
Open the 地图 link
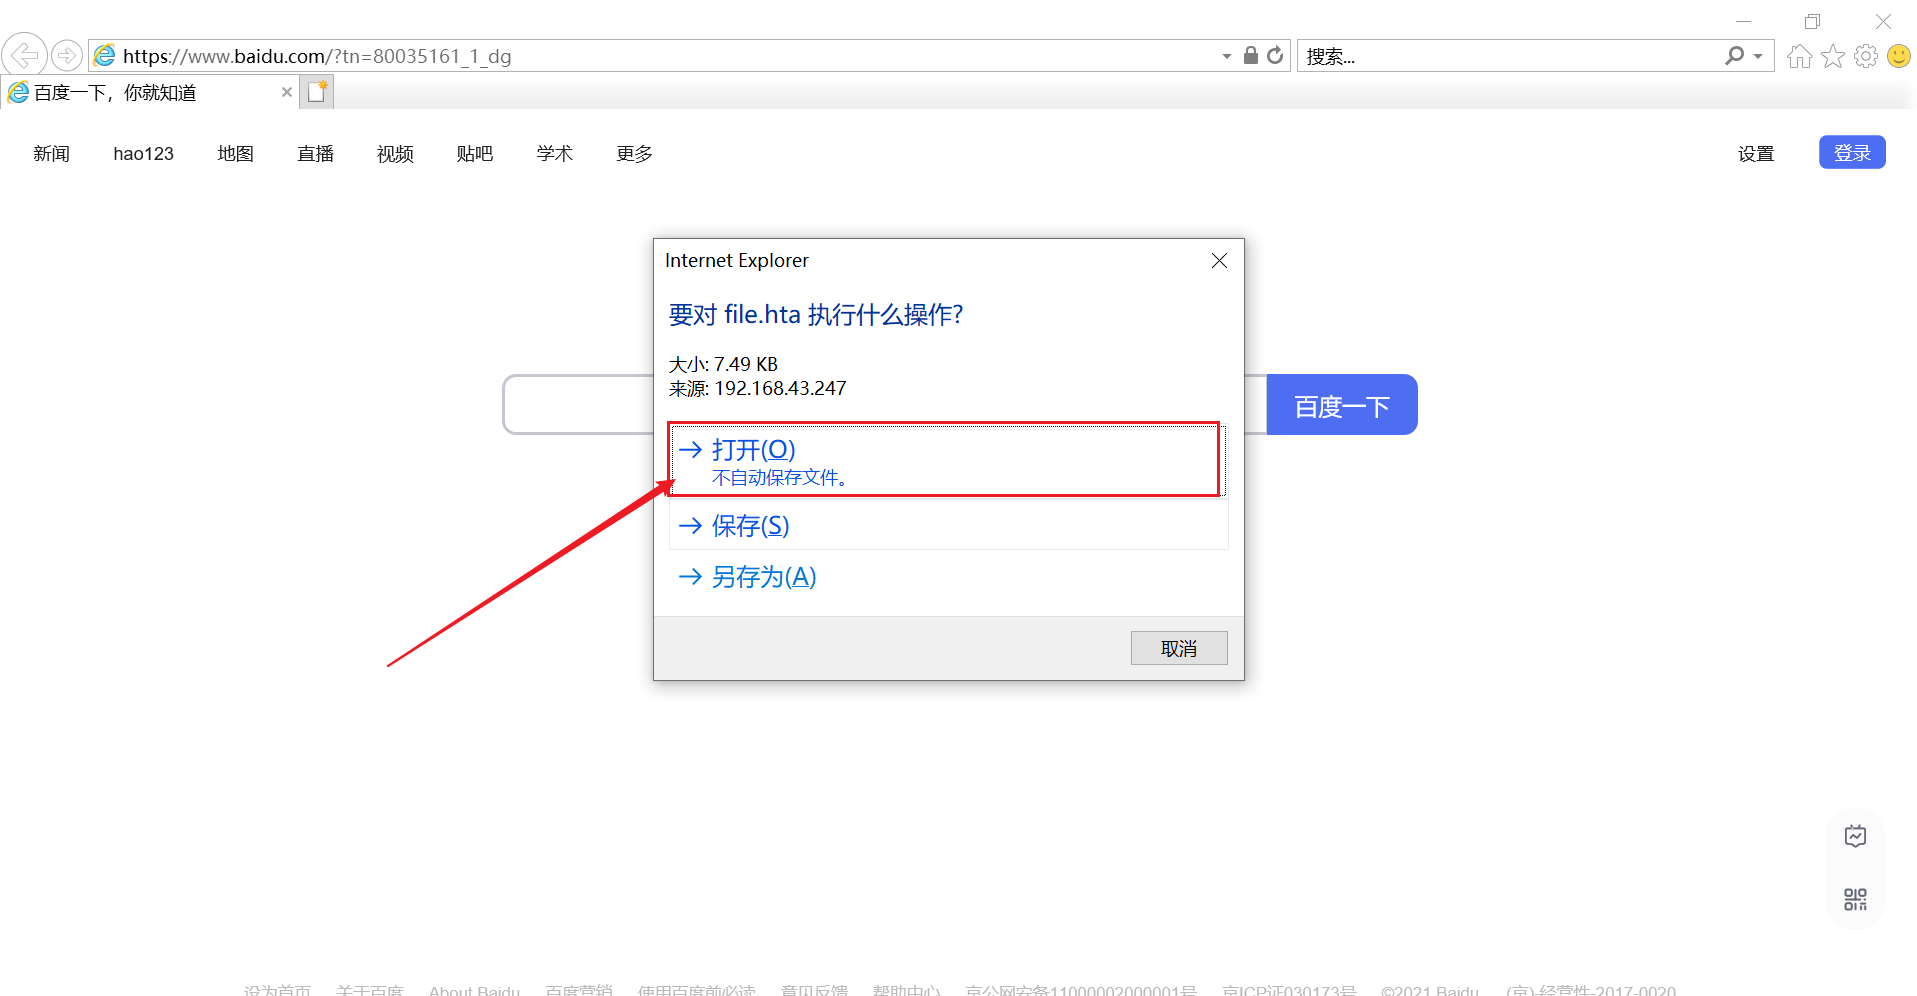[235, 153]
